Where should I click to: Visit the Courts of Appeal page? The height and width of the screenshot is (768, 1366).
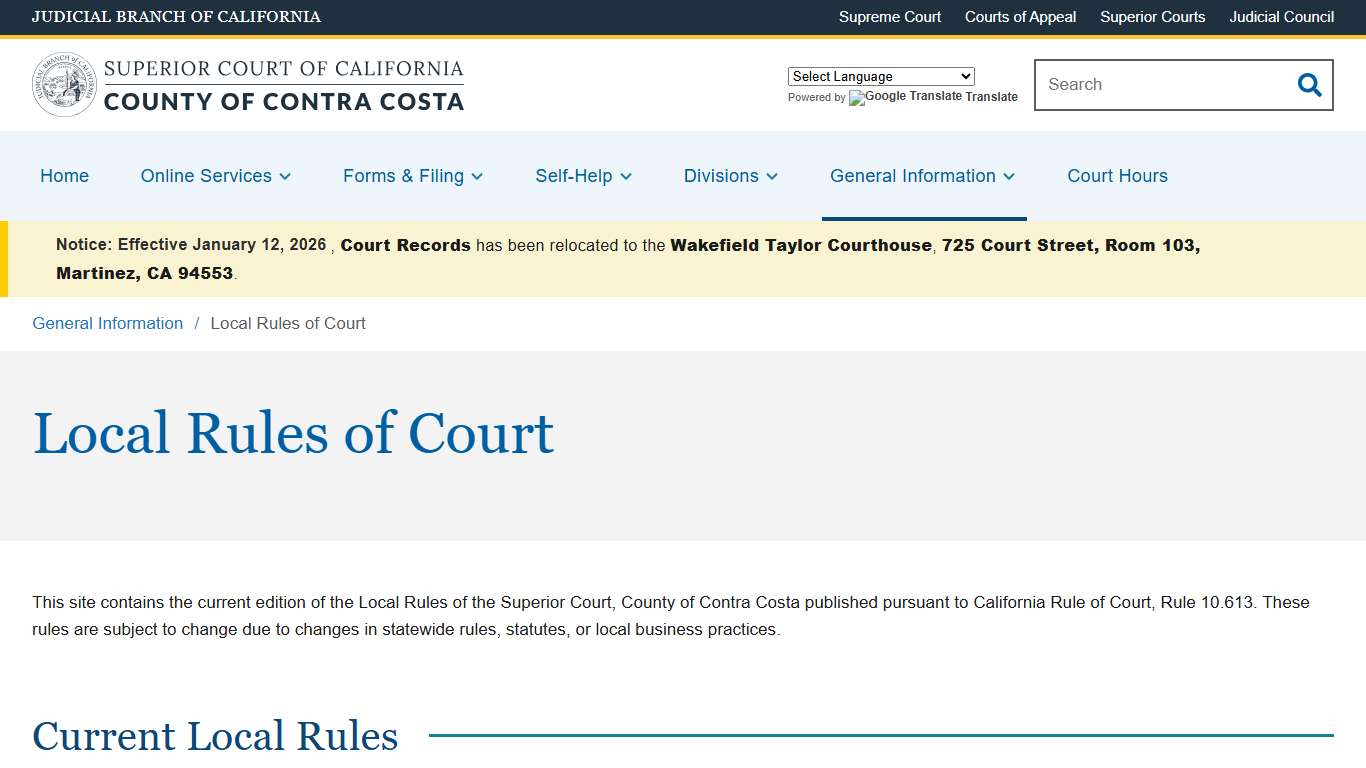point(1020,17)
